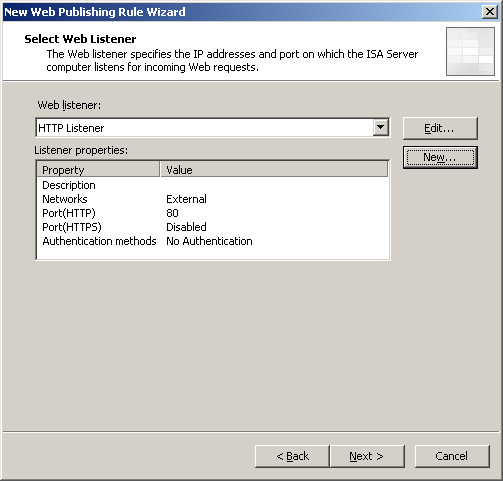Viewport: 503px width, 481px height.
Task: Select the Authentication methods row
Action: point(212,241)
